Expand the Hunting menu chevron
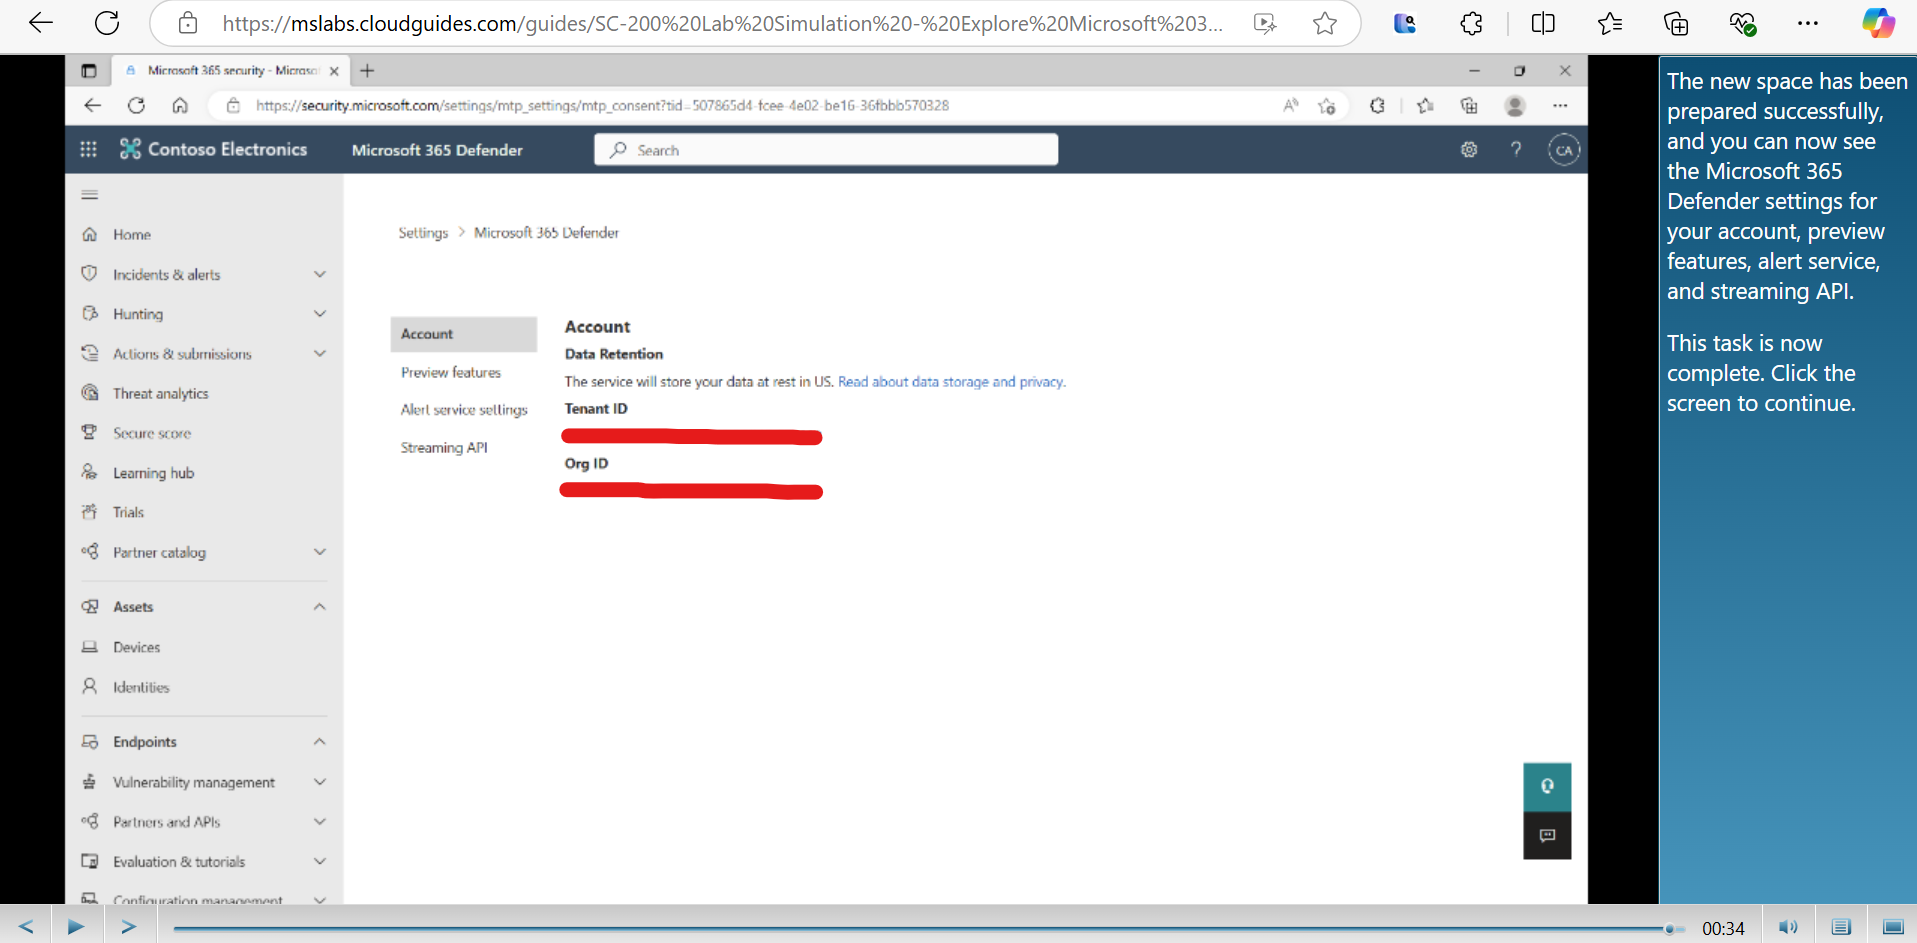Image resolution: width=1917 pixels, height=943 pixels. coord(320,314)
